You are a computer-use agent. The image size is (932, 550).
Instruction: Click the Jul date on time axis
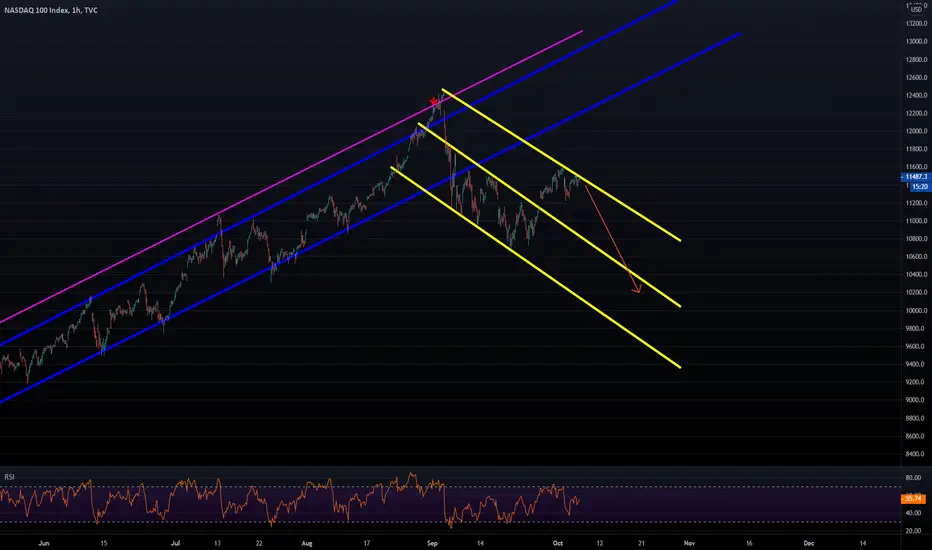[x=175, y=543]
